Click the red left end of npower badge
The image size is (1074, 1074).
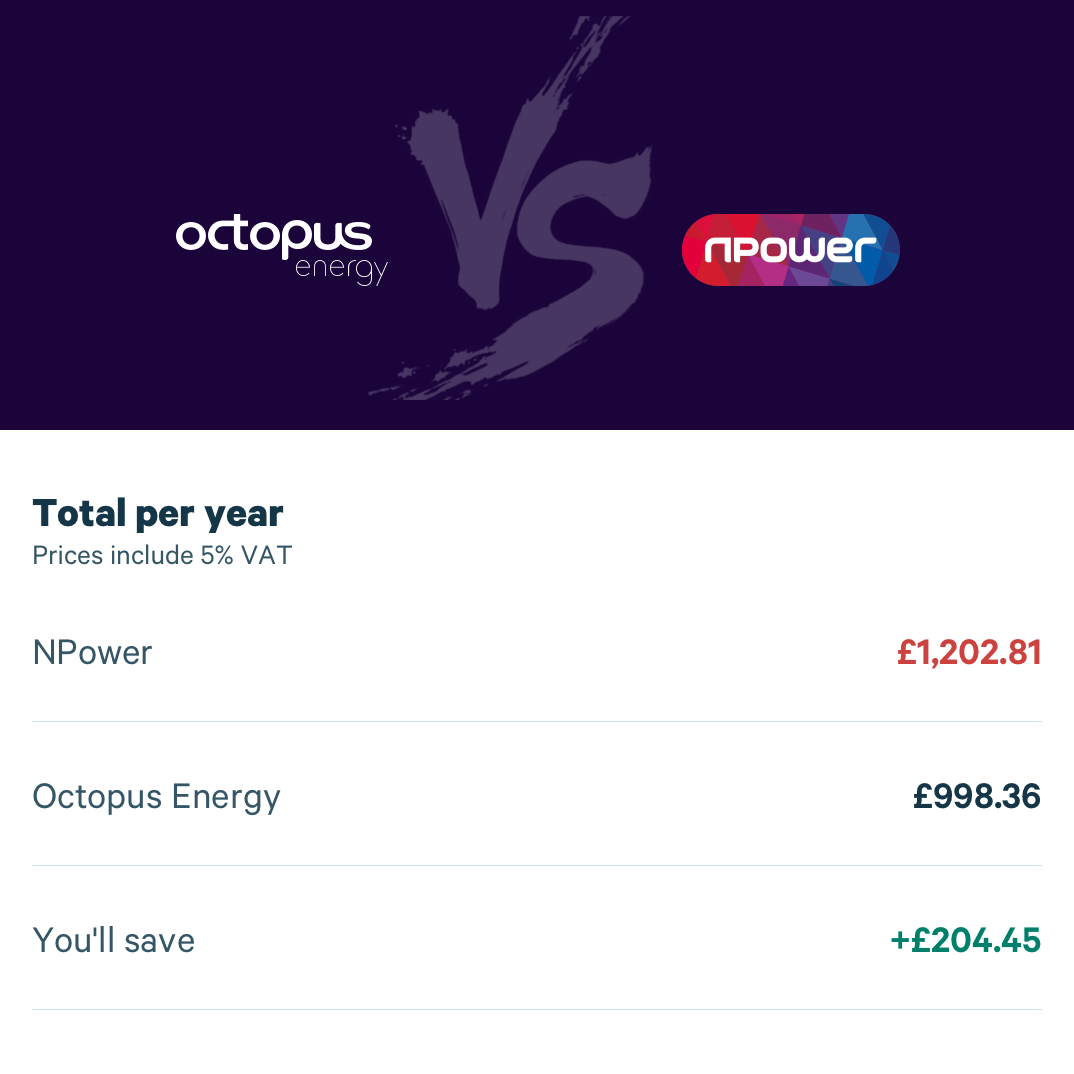pos(705,249)
